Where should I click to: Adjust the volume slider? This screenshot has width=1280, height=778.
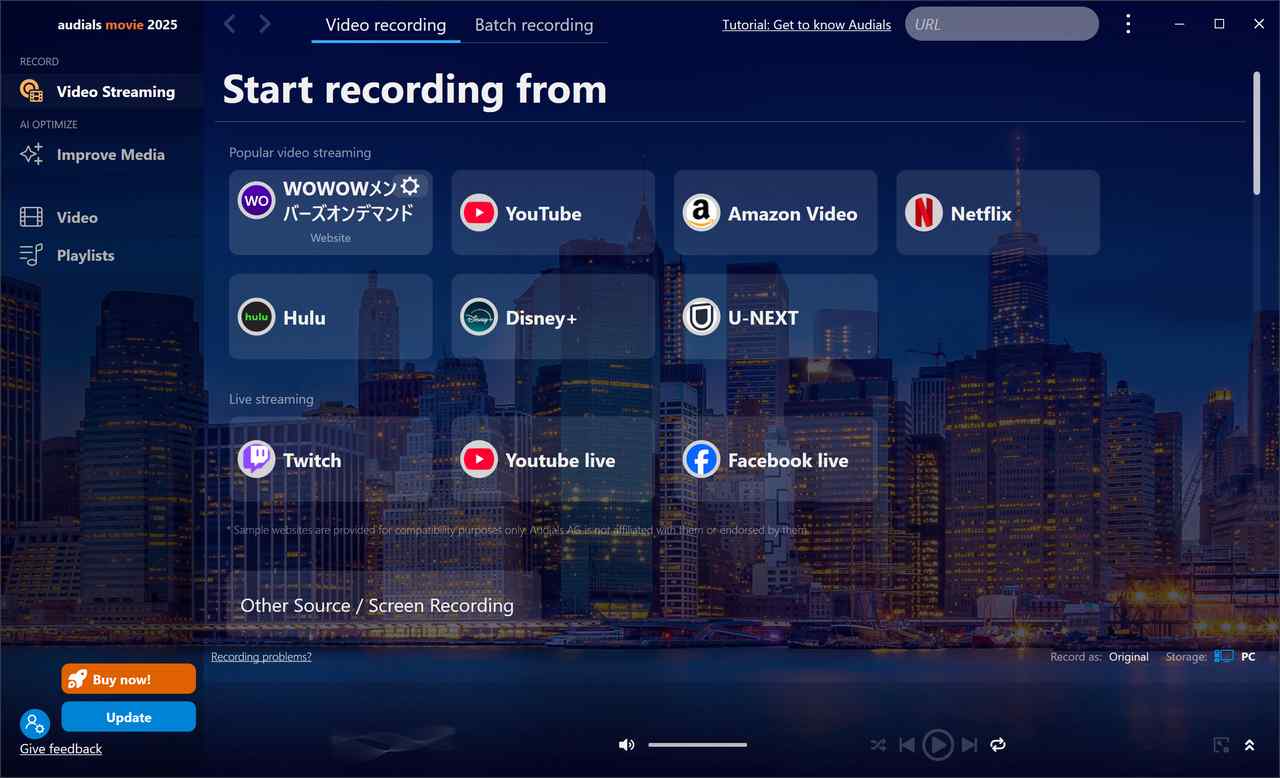point(697,744)
